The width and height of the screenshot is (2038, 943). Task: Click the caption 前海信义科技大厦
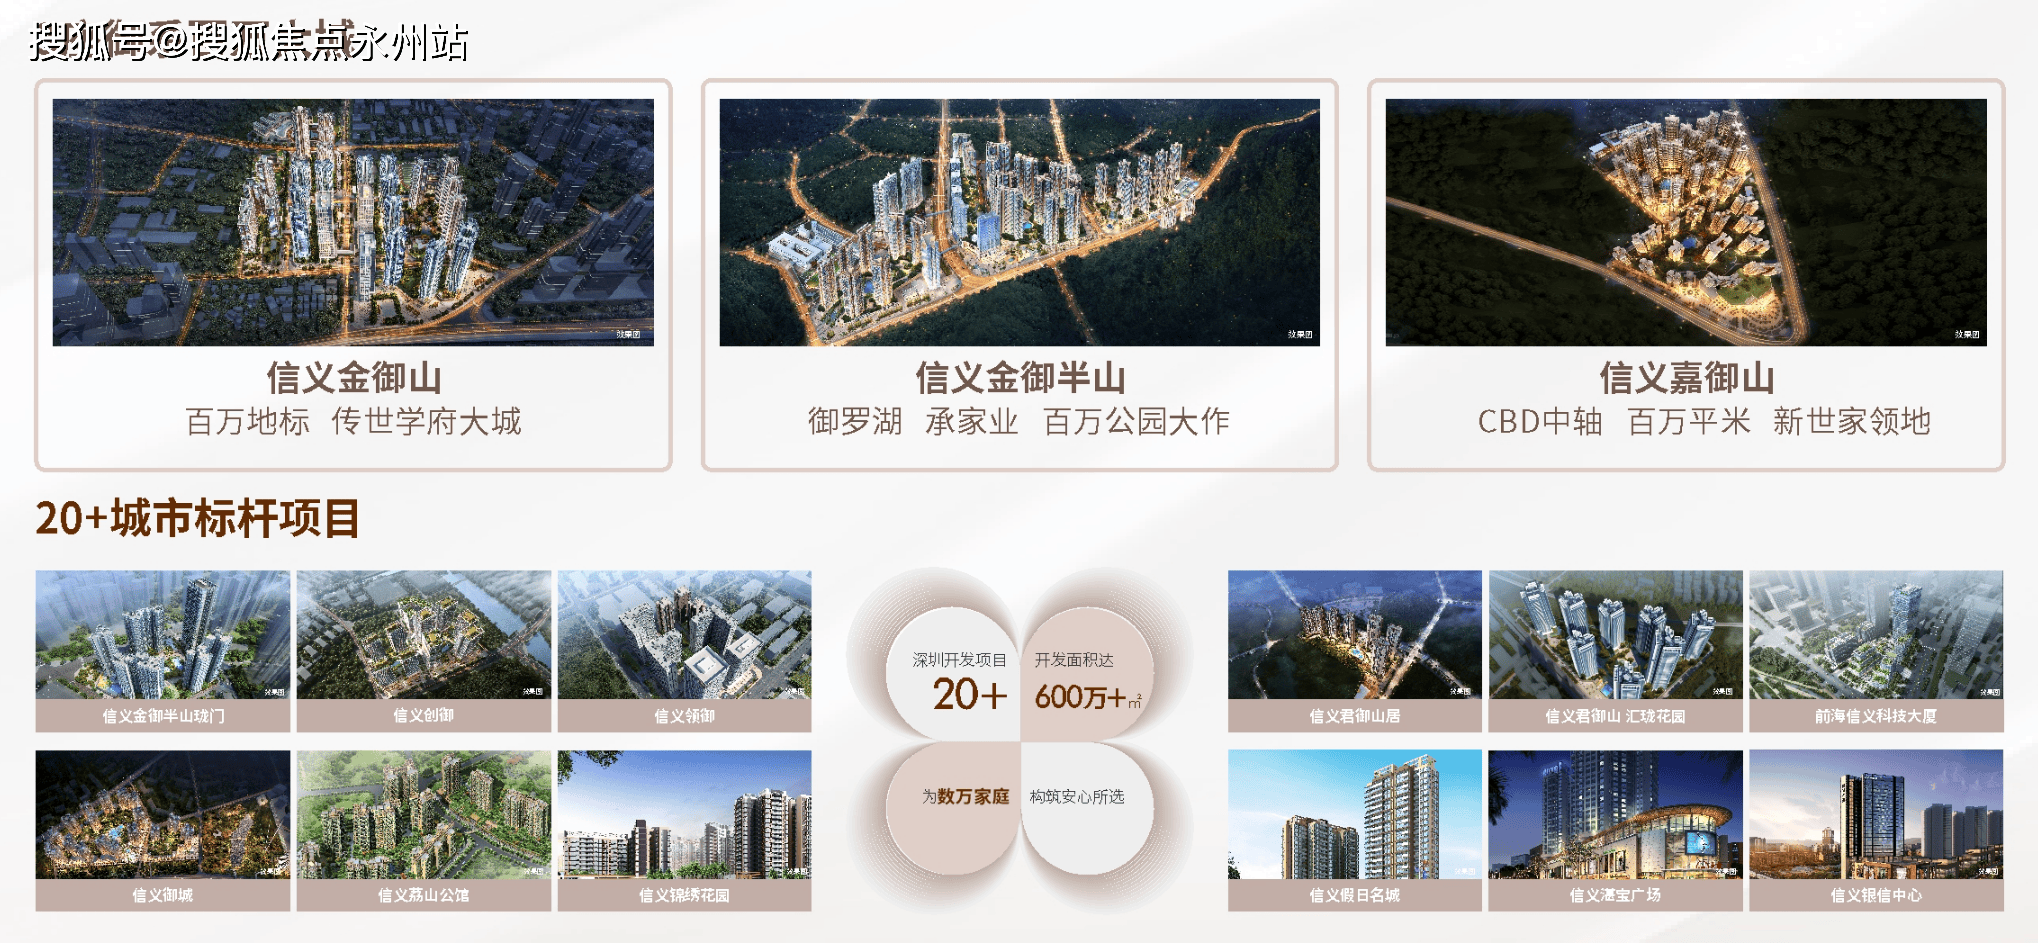pyautogui.click(x=1876, y=716)
